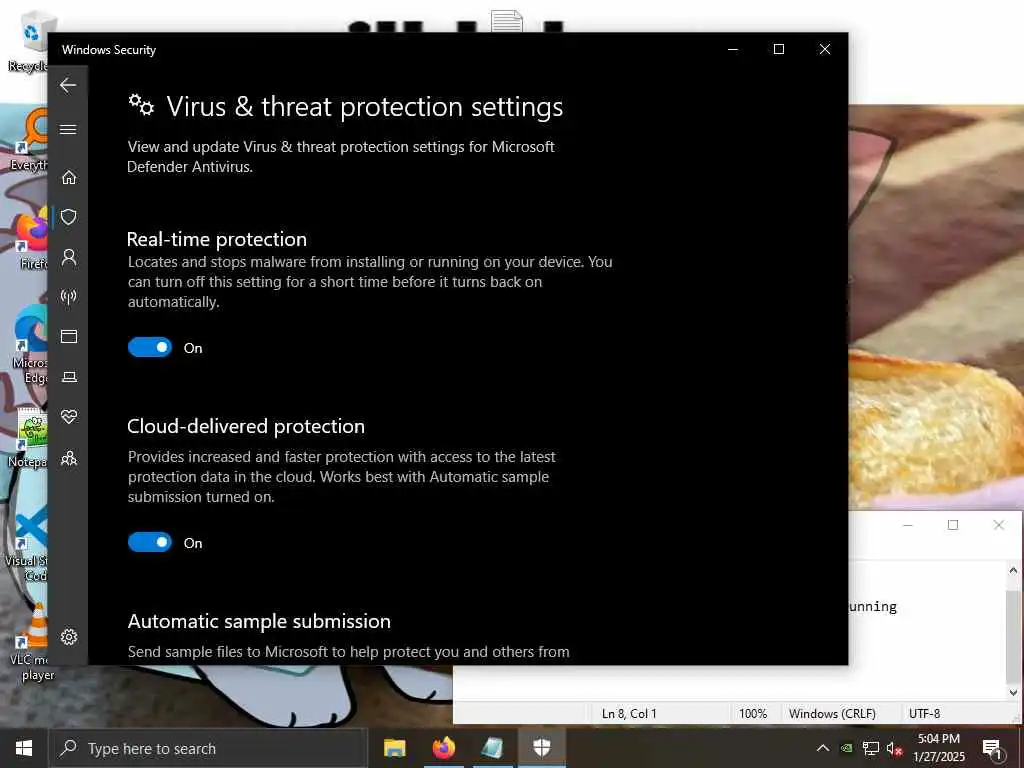Click Windows (CRLF) in Notepad status bar
Screen dimensions: 1024x768
pos(832,714)
